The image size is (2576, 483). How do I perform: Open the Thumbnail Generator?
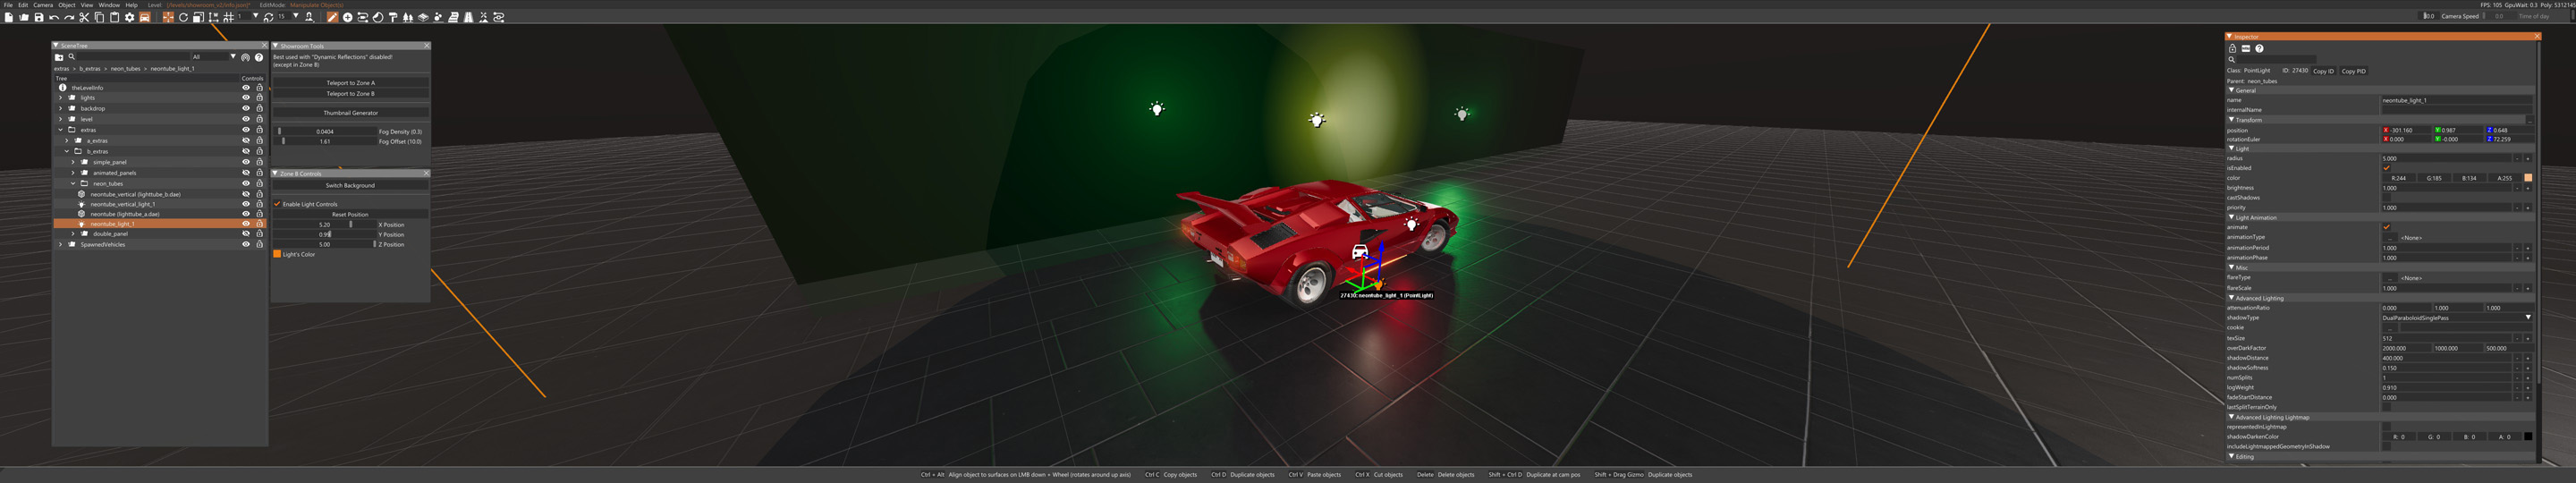tap(351, 113)
